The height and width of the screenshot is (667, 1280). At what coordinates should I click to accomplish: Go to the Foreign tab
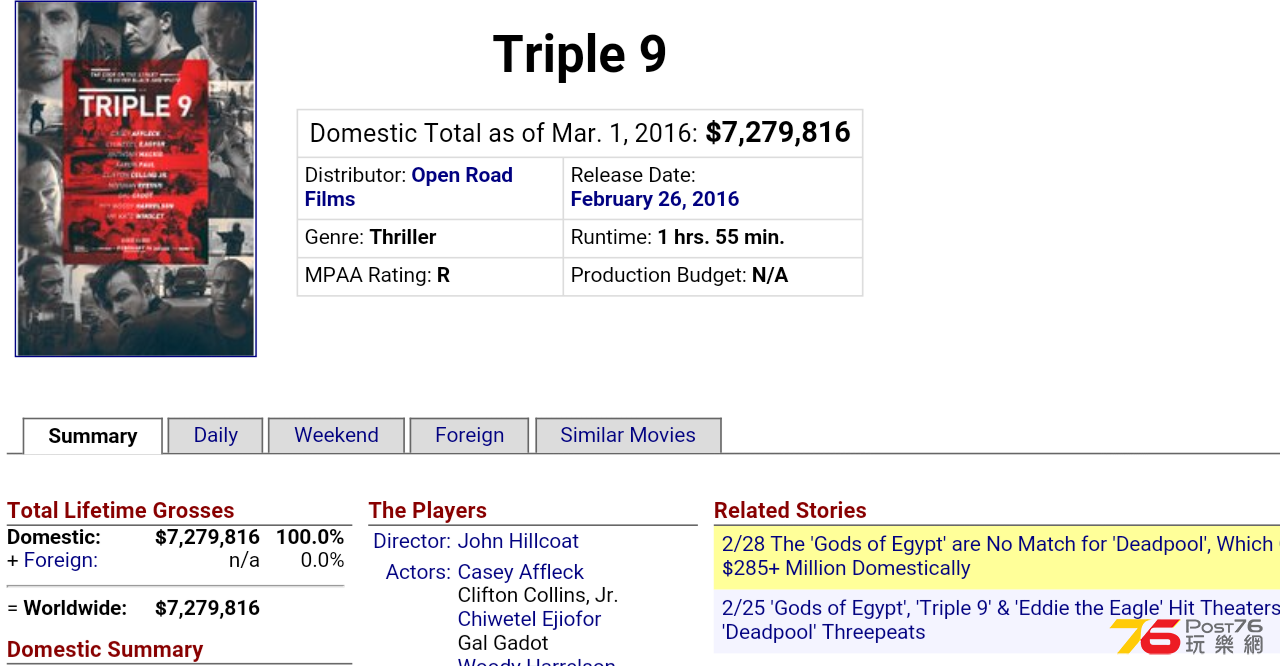tap(469, 435)
